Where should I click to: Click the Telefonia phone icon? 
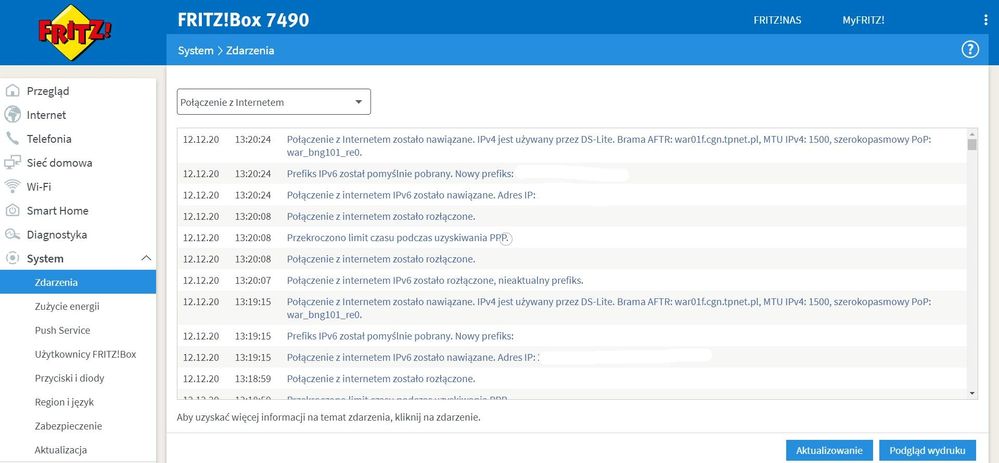(13, 139)
